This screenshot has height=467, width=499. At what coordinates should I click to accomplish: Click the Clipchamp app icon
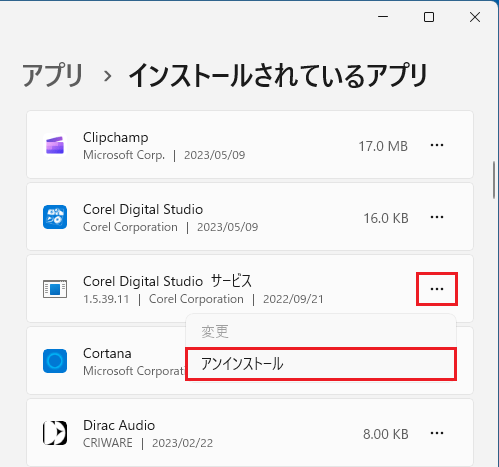coord(55,145)
